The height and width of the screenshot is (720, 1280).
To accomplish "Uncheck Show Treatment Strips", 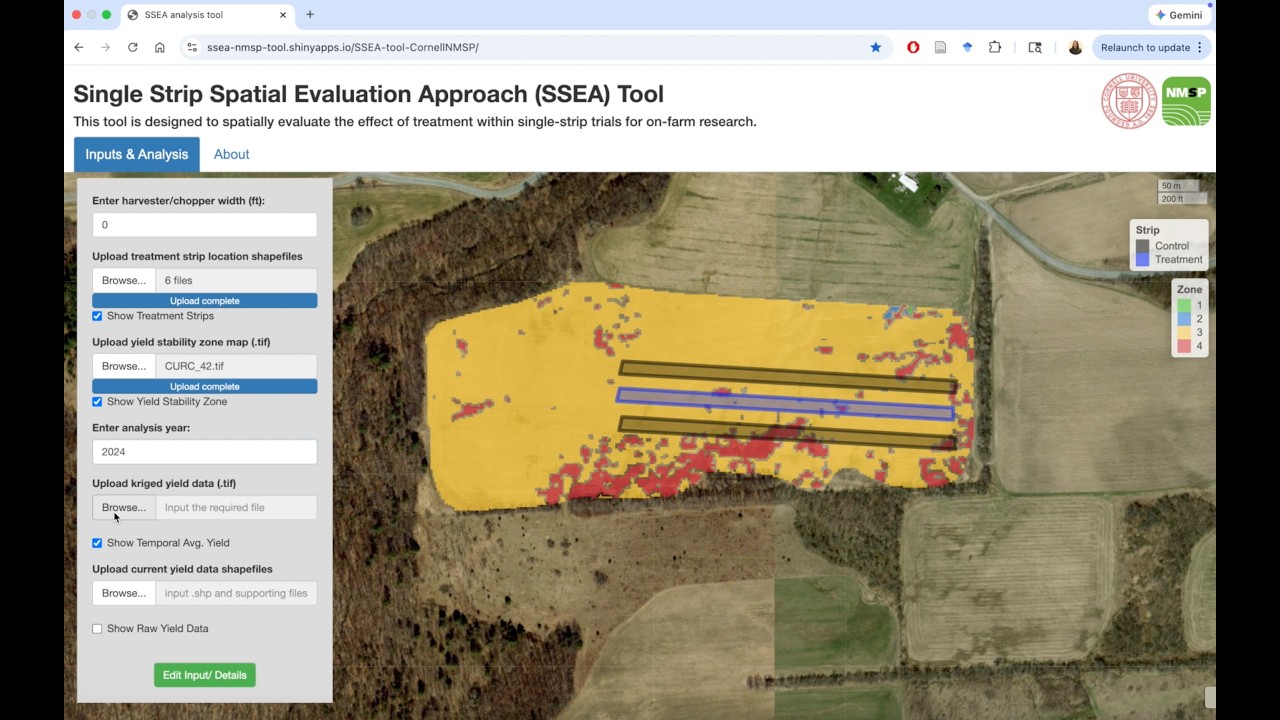I will (x=97, y=316).
